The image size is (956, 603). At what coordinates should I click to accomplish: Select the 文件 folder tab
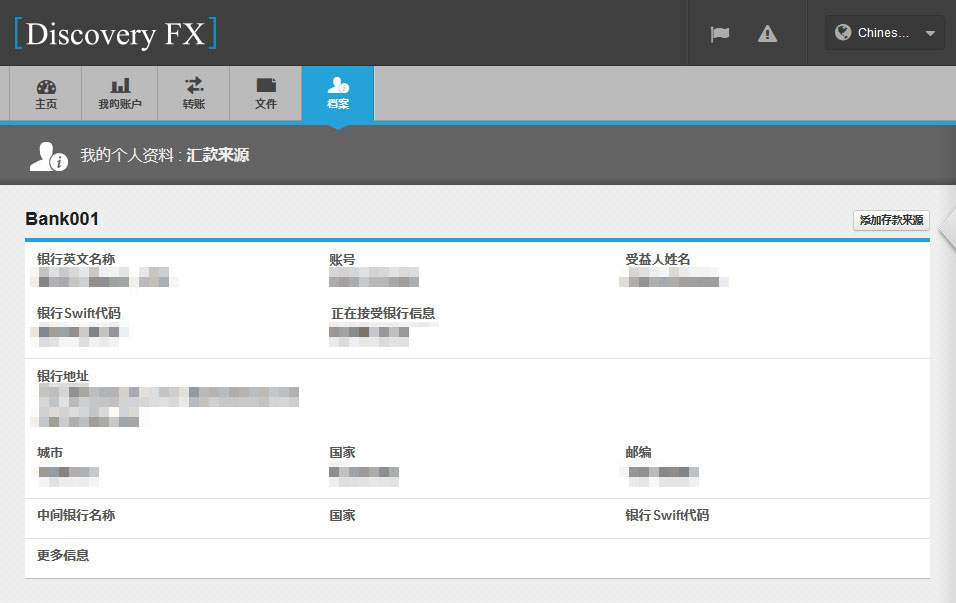pyautogui.click(x=266, y=94)
